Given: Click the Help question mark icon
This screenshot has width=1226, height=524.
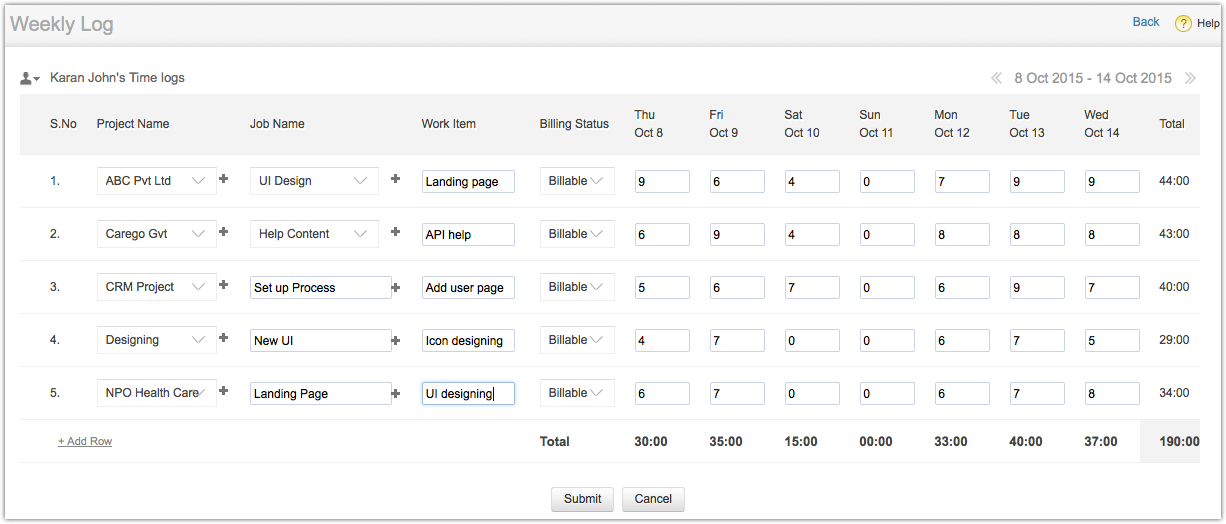Looking at the screenshot, I should [x=1183, y=24].
